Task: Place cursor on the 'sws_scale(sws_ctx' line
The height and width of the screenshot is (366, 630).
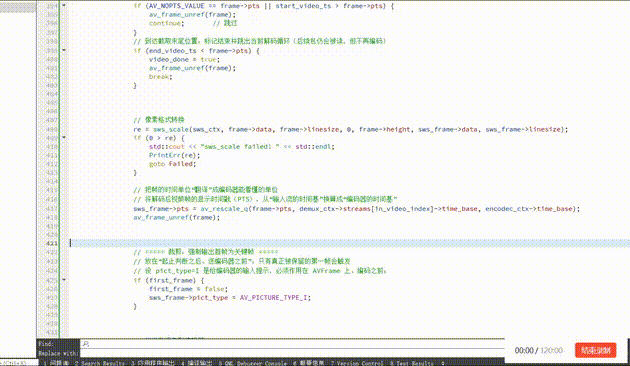Action: point(350,129)
